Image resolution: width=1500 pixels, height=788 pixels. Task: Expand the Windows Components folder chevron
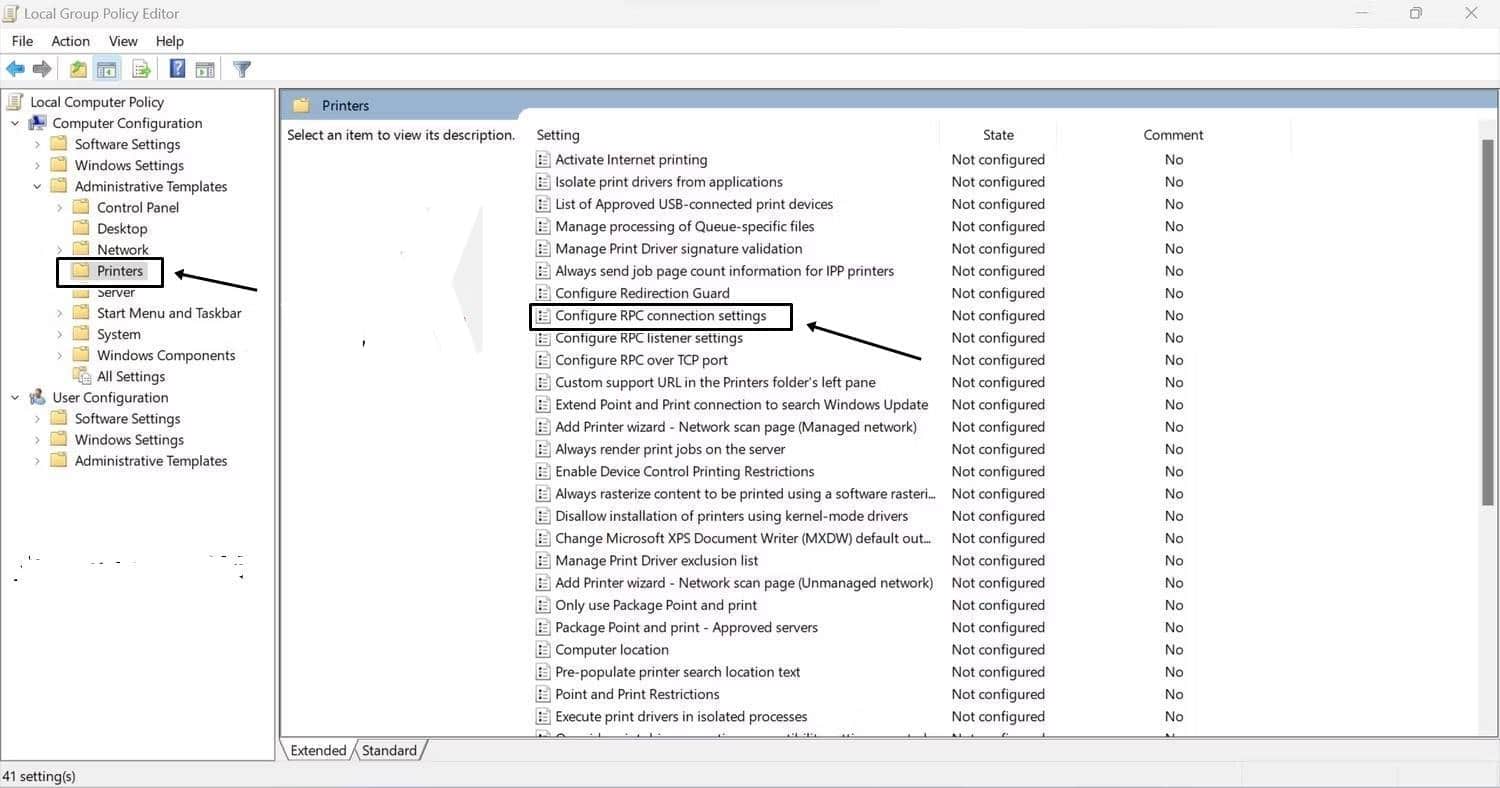pyautogui.click(x=60, y=355)
